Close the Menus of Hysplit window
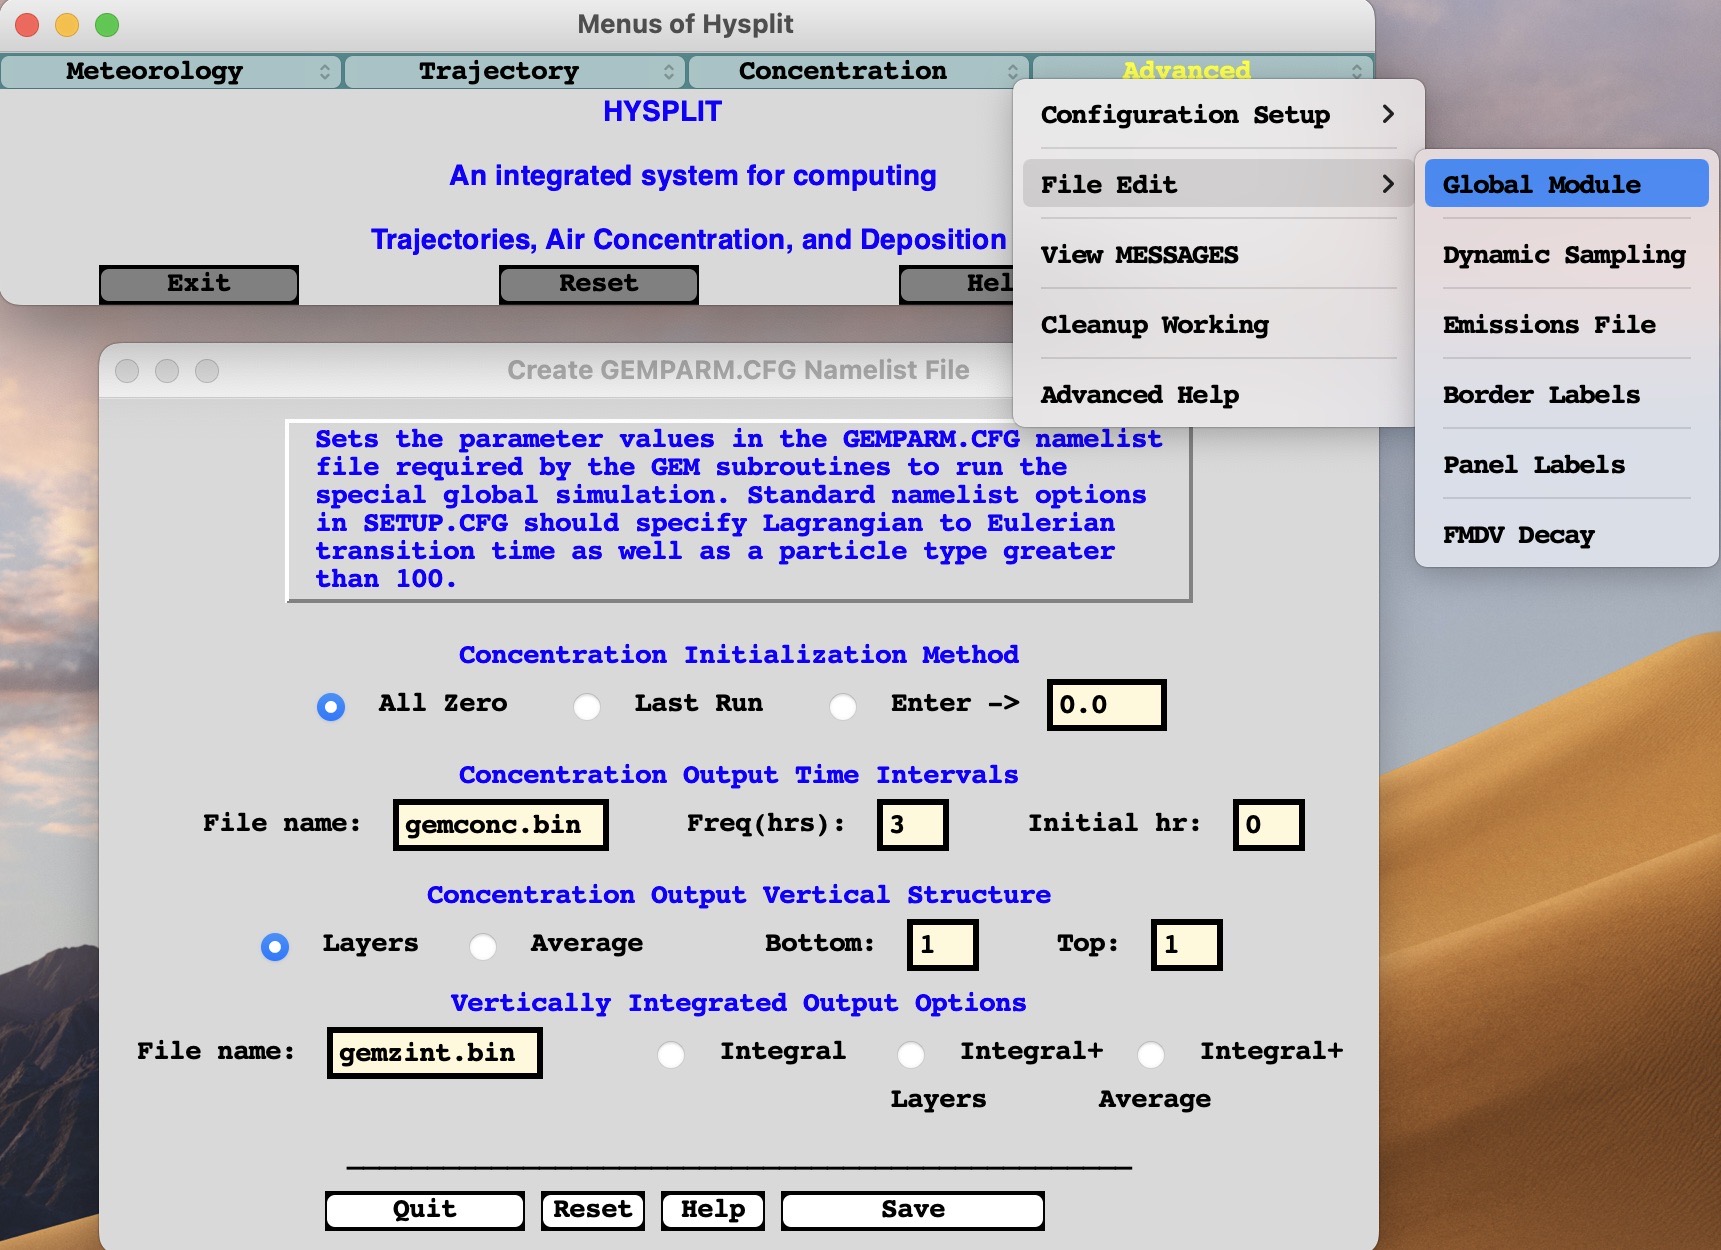This screenshot has width=1721, height=1250. (x=27, y=25)
